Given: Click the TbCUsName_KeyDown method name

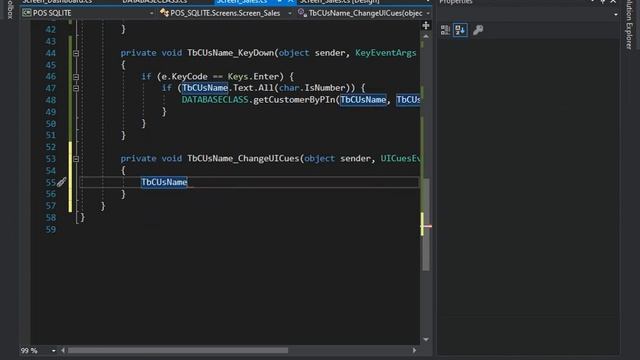Looking at the screenshot, I should tap(231, 53).
